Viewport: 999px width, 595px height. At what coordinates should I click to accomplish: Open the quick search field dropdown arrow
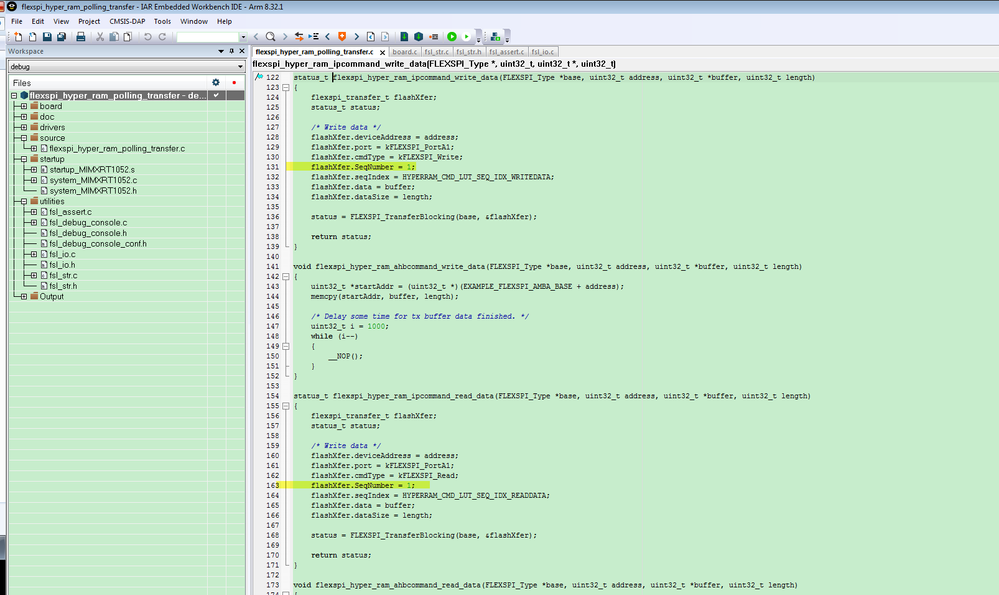(243, 37)
